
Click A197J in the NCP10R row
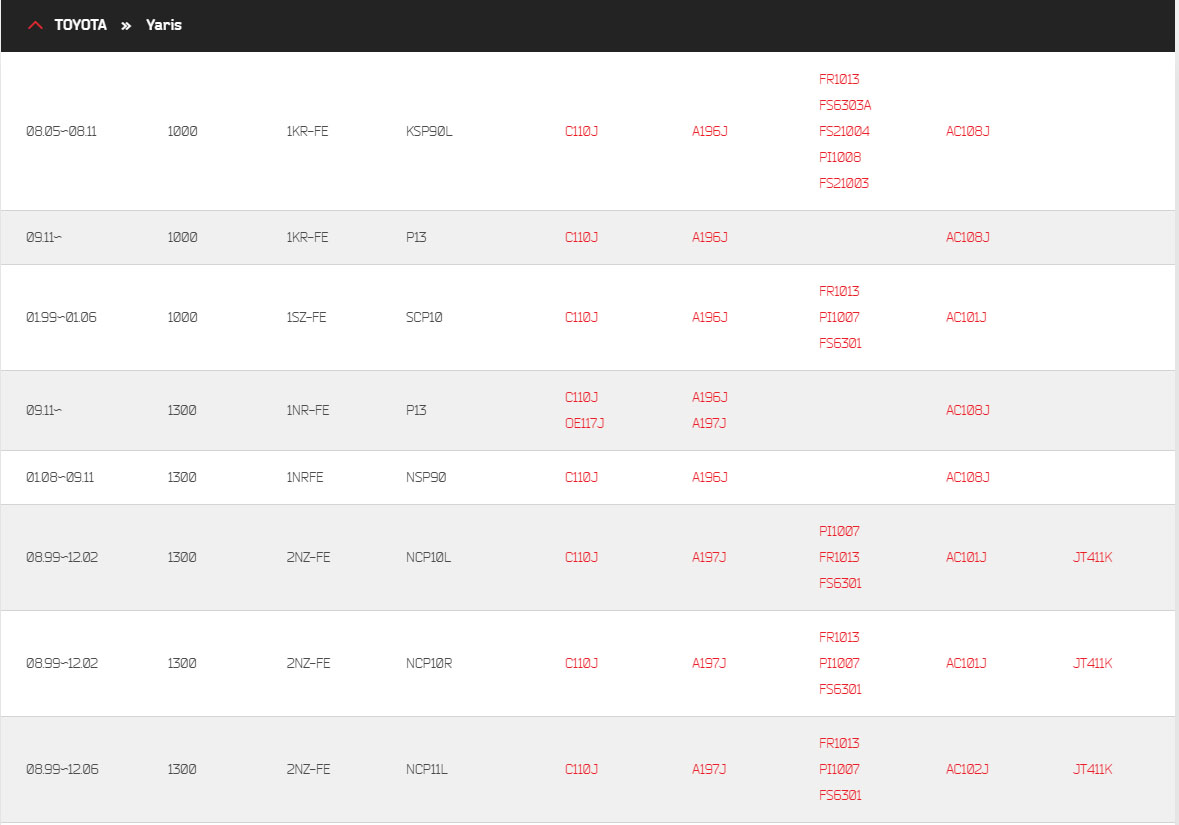tap(709, 663)
